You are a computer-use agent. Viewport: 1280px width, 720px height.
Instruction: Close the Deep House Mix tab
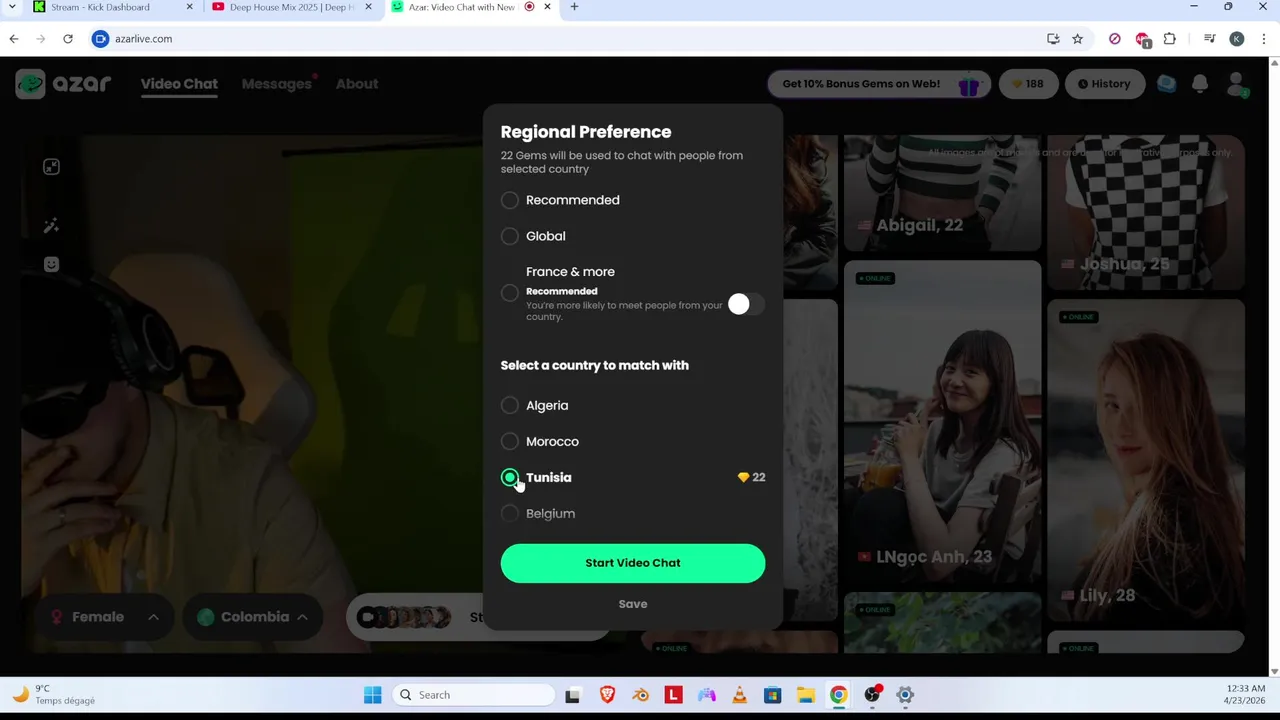(x=368, y=7)
